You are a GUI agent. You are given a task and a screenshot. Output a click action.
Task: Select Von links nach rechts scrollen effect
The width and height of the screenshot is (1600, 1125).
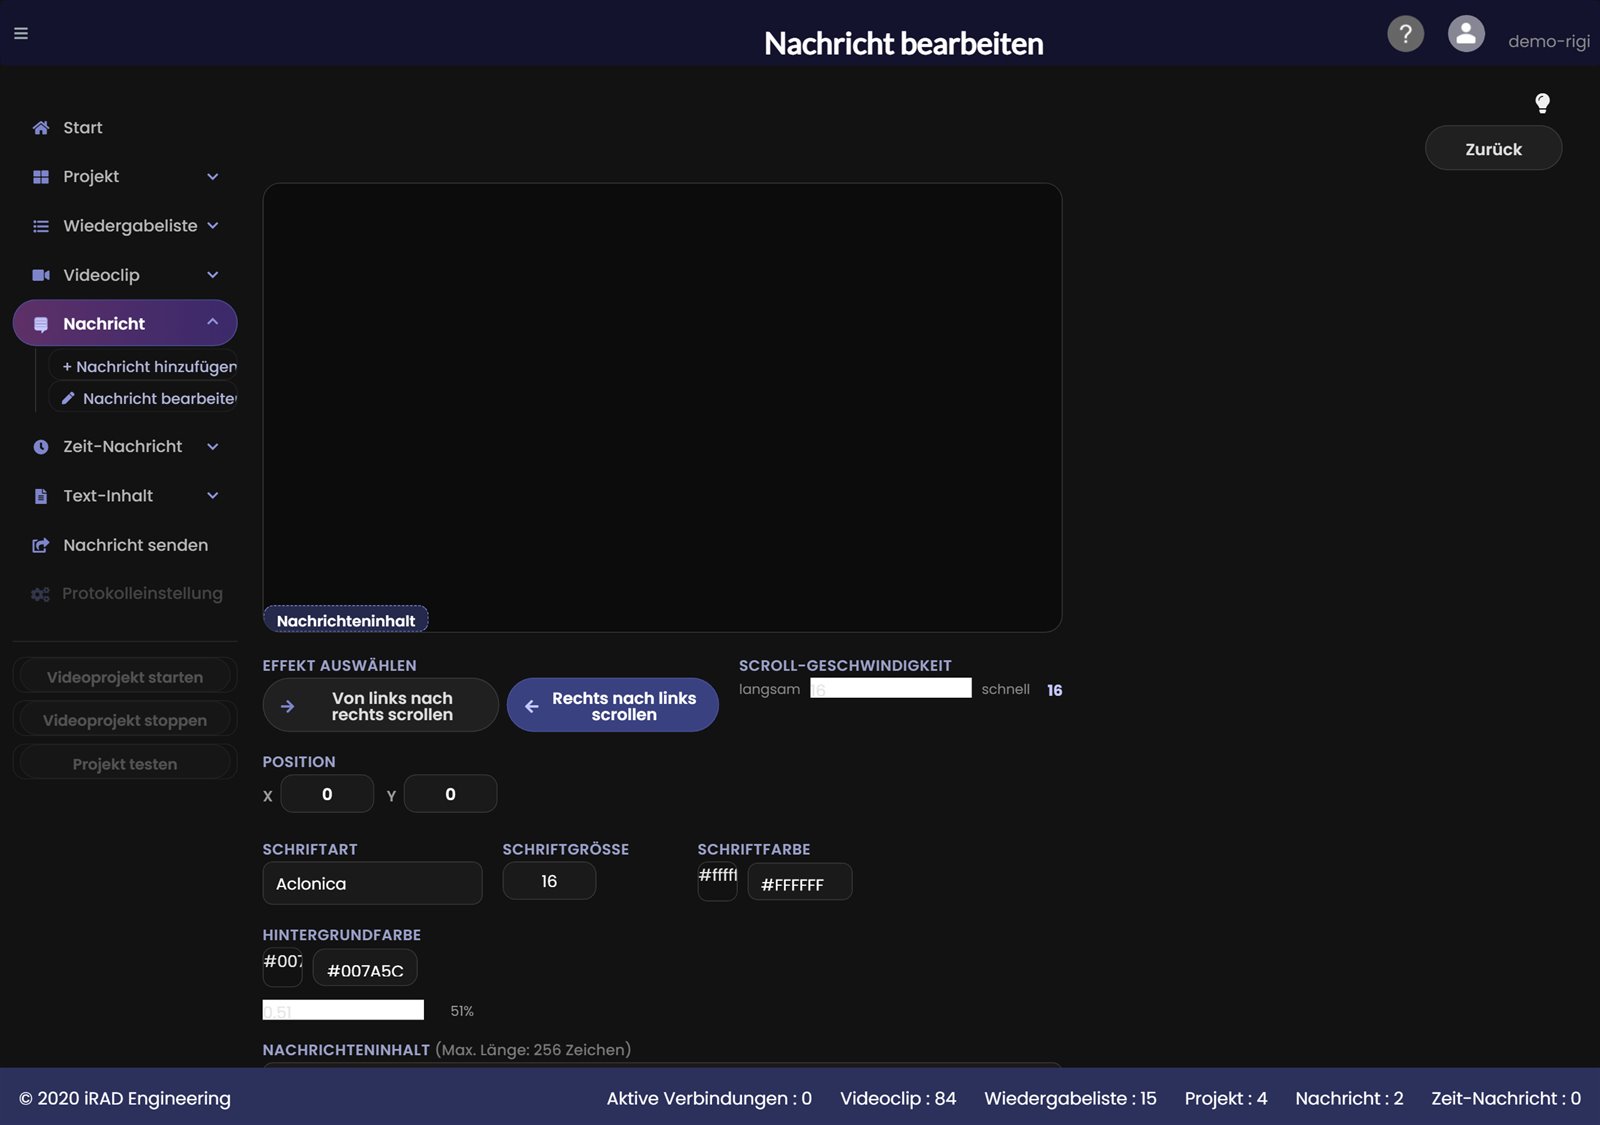(x=380, y=705)
